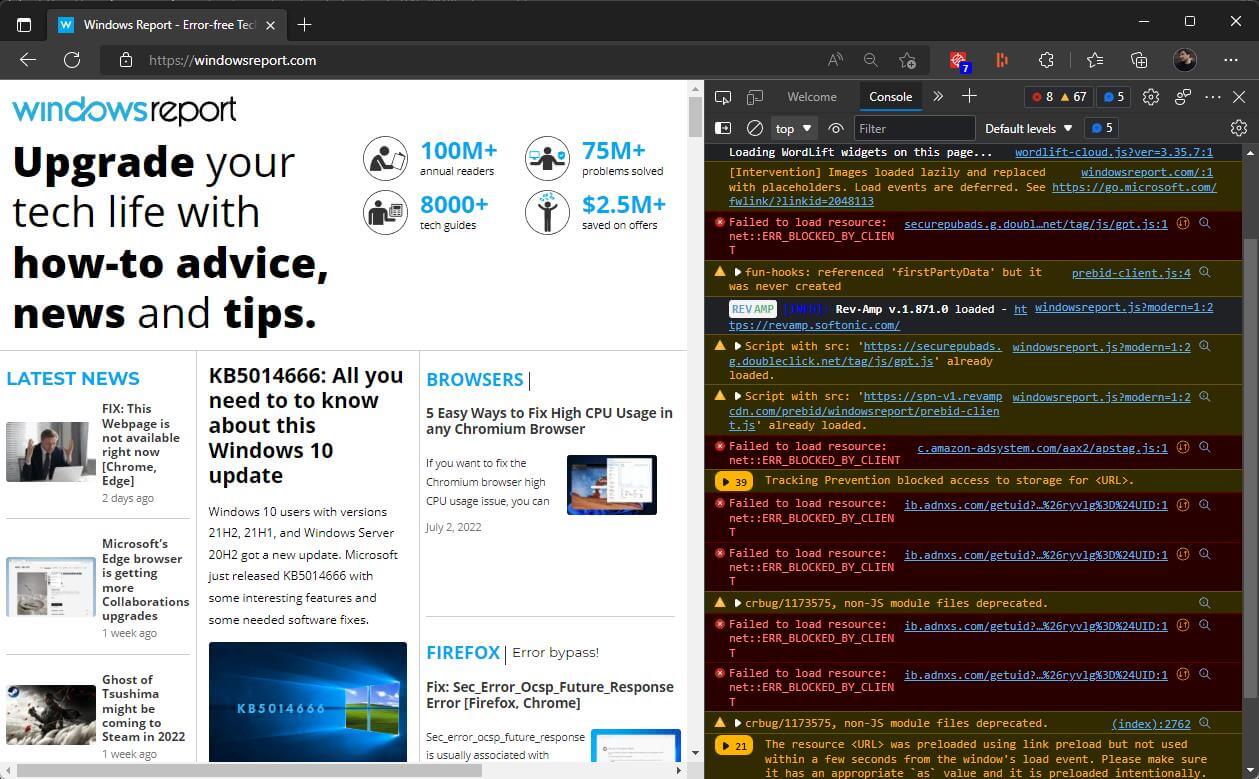1259x779 pixels.
Task: Open the issues counter beside the error counts
Action: click(1113, 97)
